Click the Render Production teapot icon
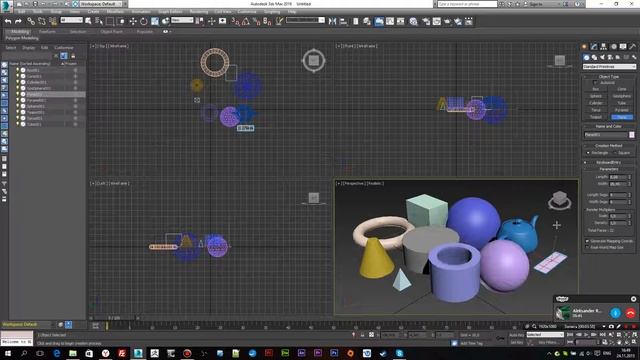The width and height of the screenshot is (640, 360). pyautogui.click(x=447, y=21)
